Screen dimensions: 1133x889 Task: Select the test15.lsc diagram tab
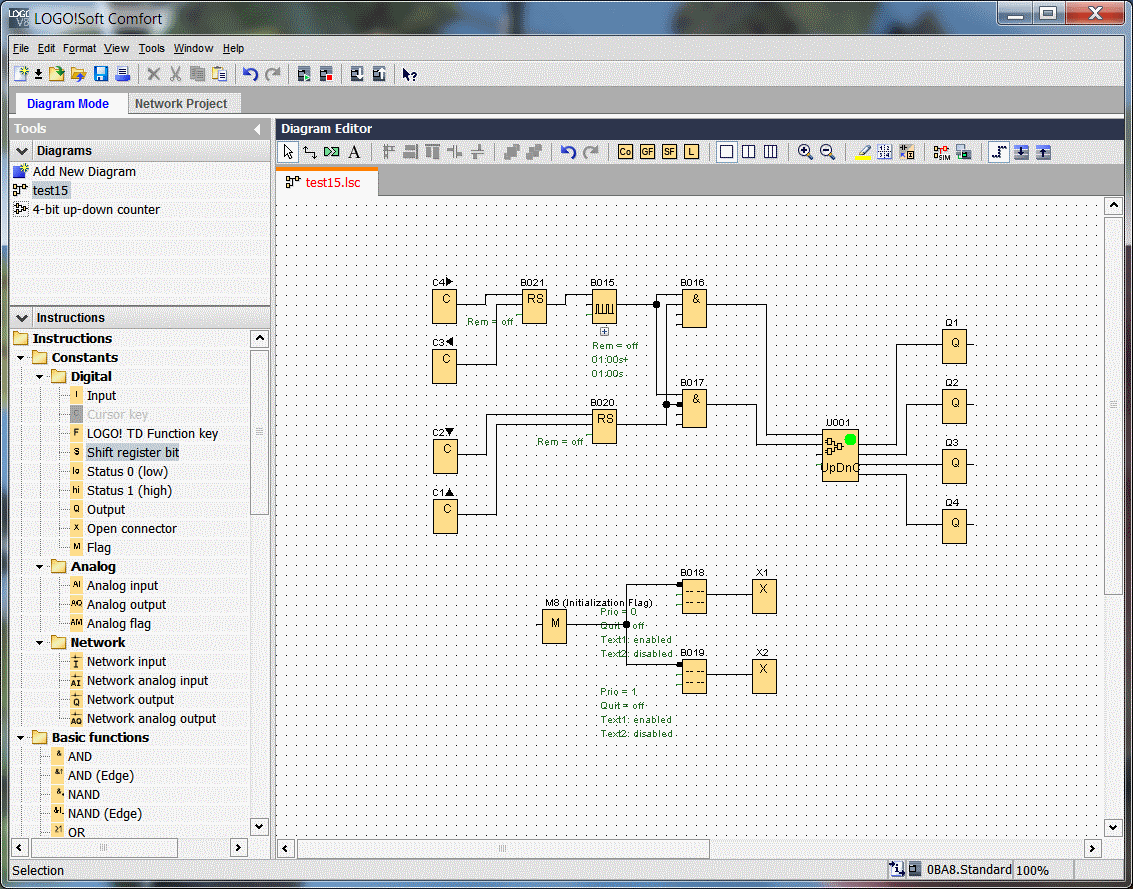click(x=327, y=182)
